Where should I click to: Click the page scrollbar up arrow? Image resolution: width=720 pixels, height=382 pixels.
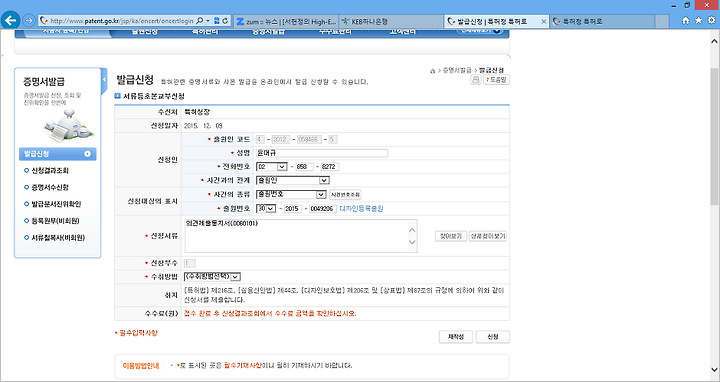coord(714,42)
